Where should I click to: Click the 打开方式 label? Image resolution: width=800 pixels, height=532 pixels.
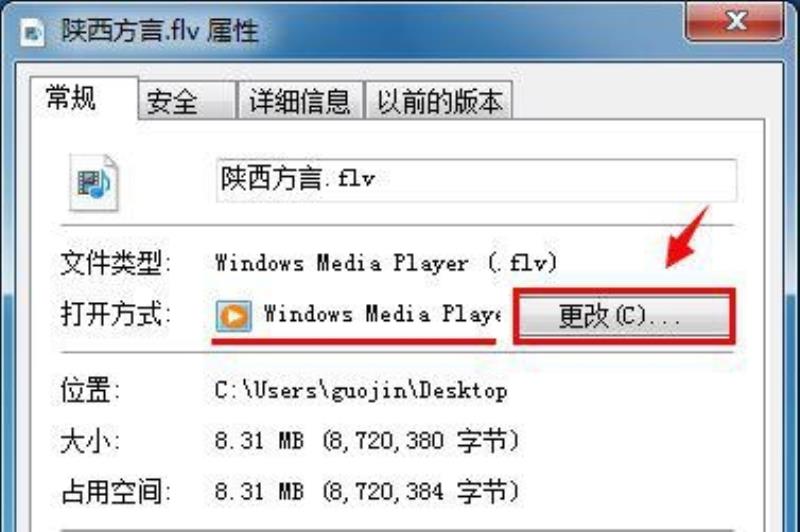click(115, 314)
